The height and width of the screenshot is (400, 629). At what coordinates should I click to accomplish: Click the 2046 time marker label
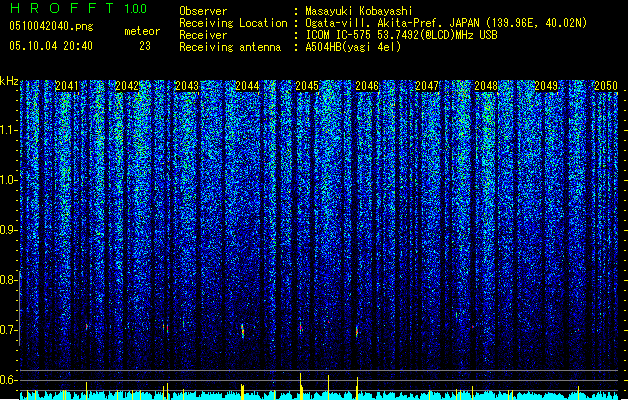pos(367,86)
